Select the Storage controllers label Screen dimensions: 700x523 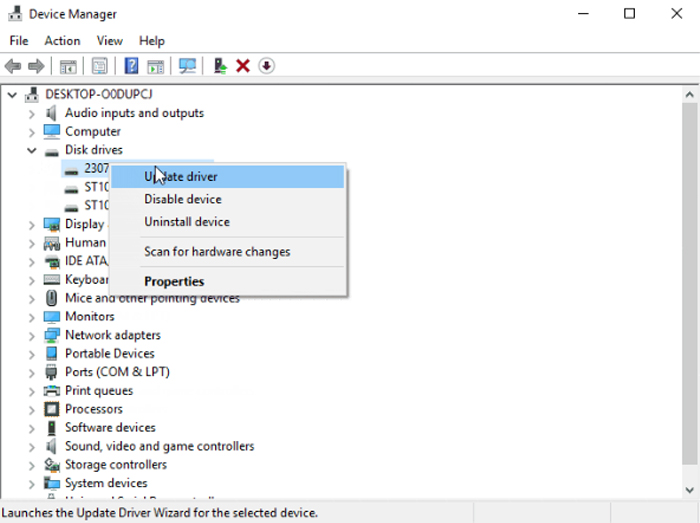pyautogui.click(x=116, y=465)
